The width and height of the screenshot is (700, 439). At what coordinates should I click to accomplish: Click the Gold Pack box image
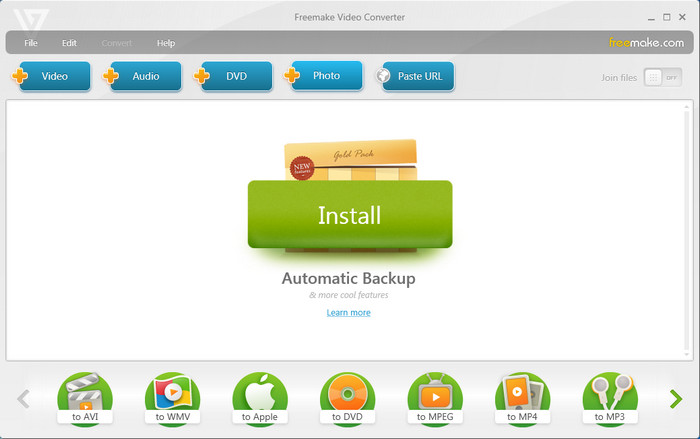click(351, 159)
